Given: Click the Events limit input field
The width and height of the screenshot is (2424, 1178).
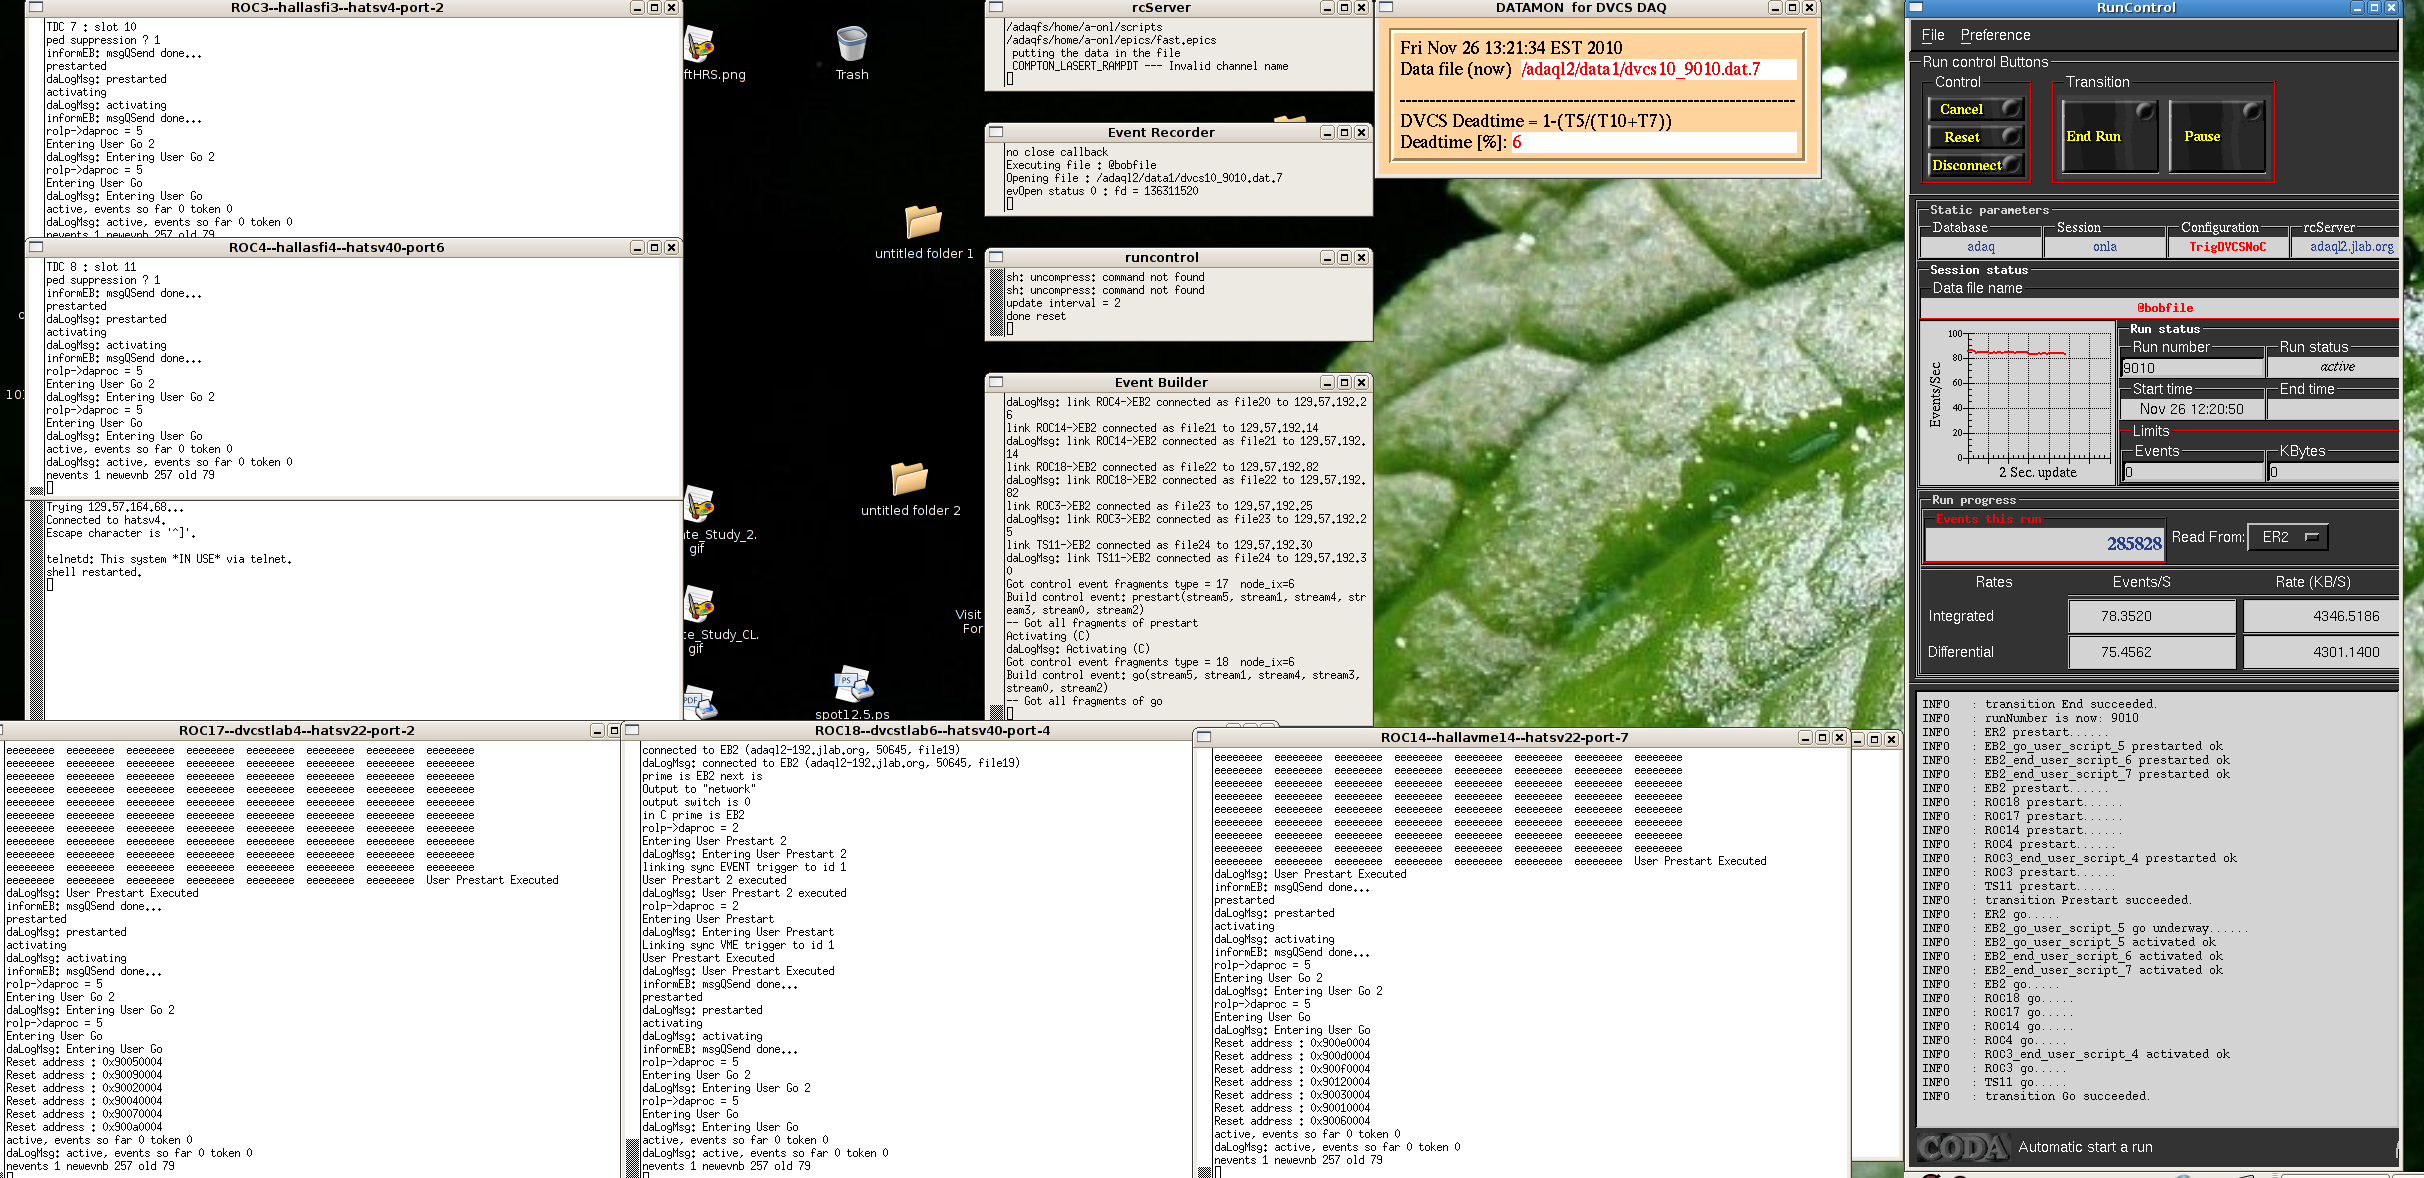Looking at the screenshot, I should click(2193, 472).
